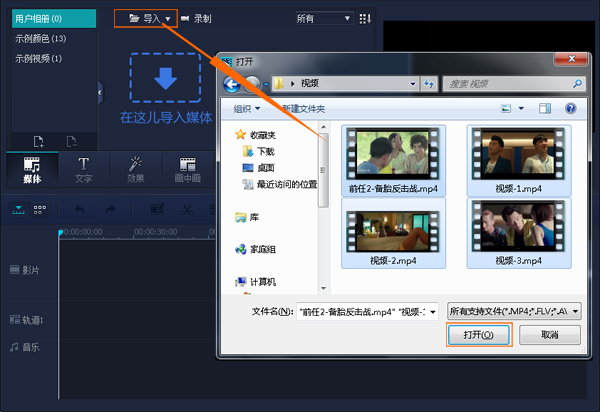Select 视频-3.mp4 thumbnail

pyautogui.click(x=518, y=233)
